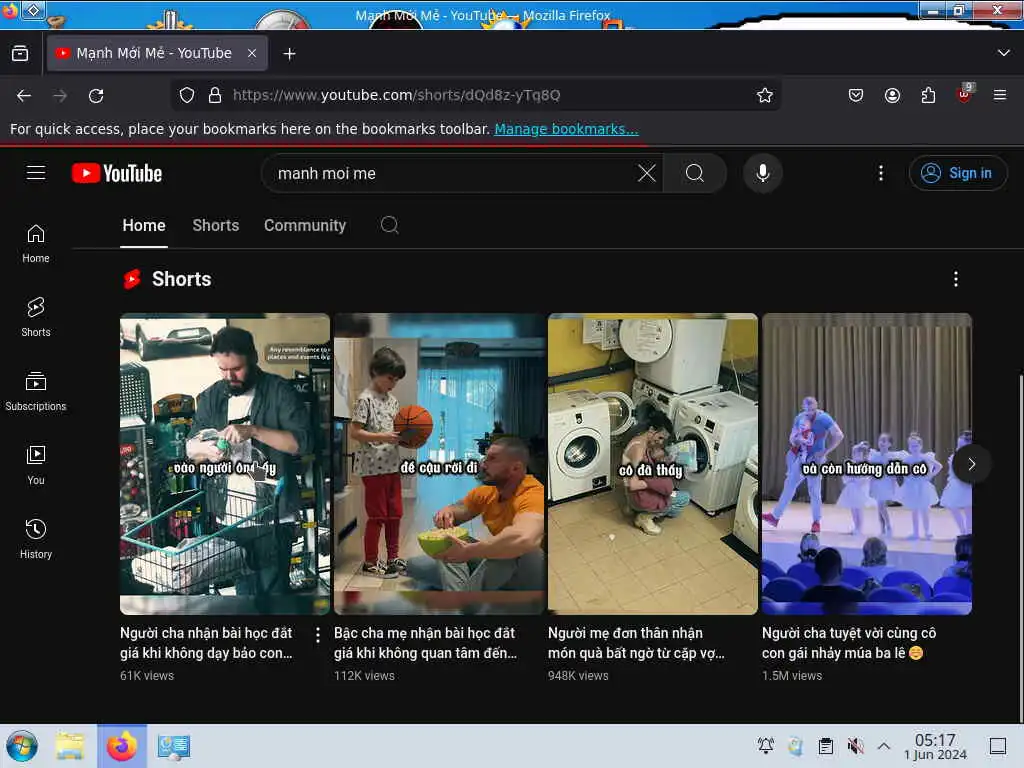Image resolution: width=1024 pixels, height=768 pixels.
Task: Go forward with the browser forward arrow
Action: 60,95
